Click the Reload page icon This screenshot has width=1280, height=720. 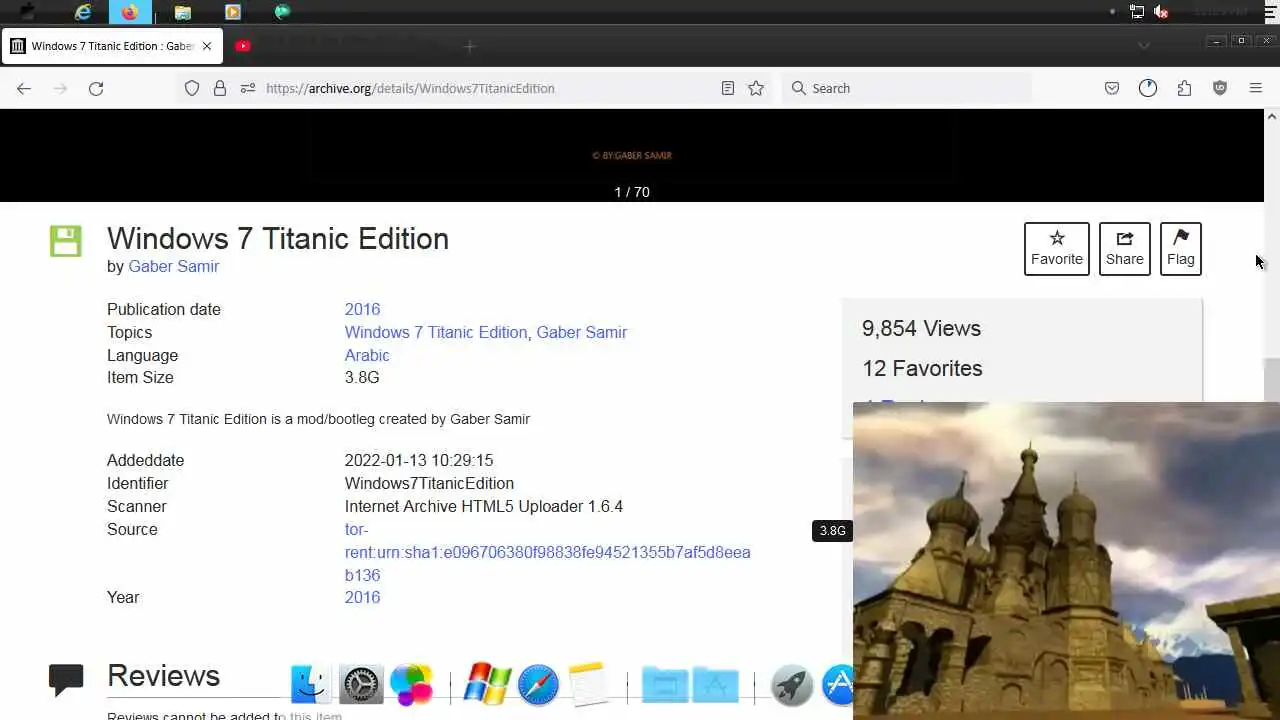tap(96, 88)
